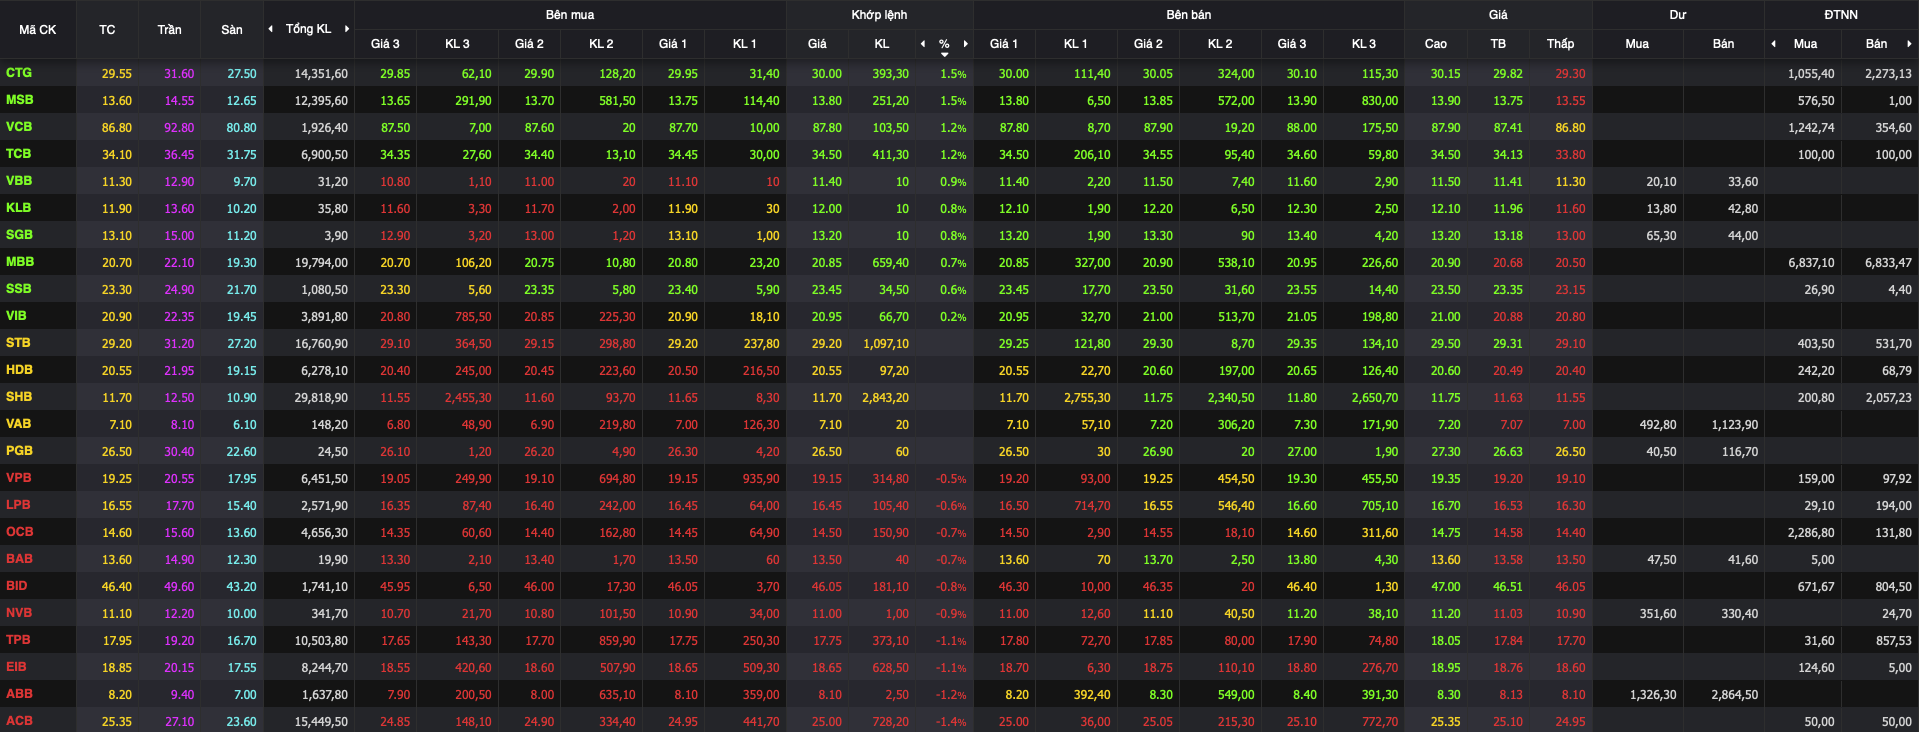Open the HDB stock symbol
This screenshot has height=732, width=1919.
(x=19, y=370)
